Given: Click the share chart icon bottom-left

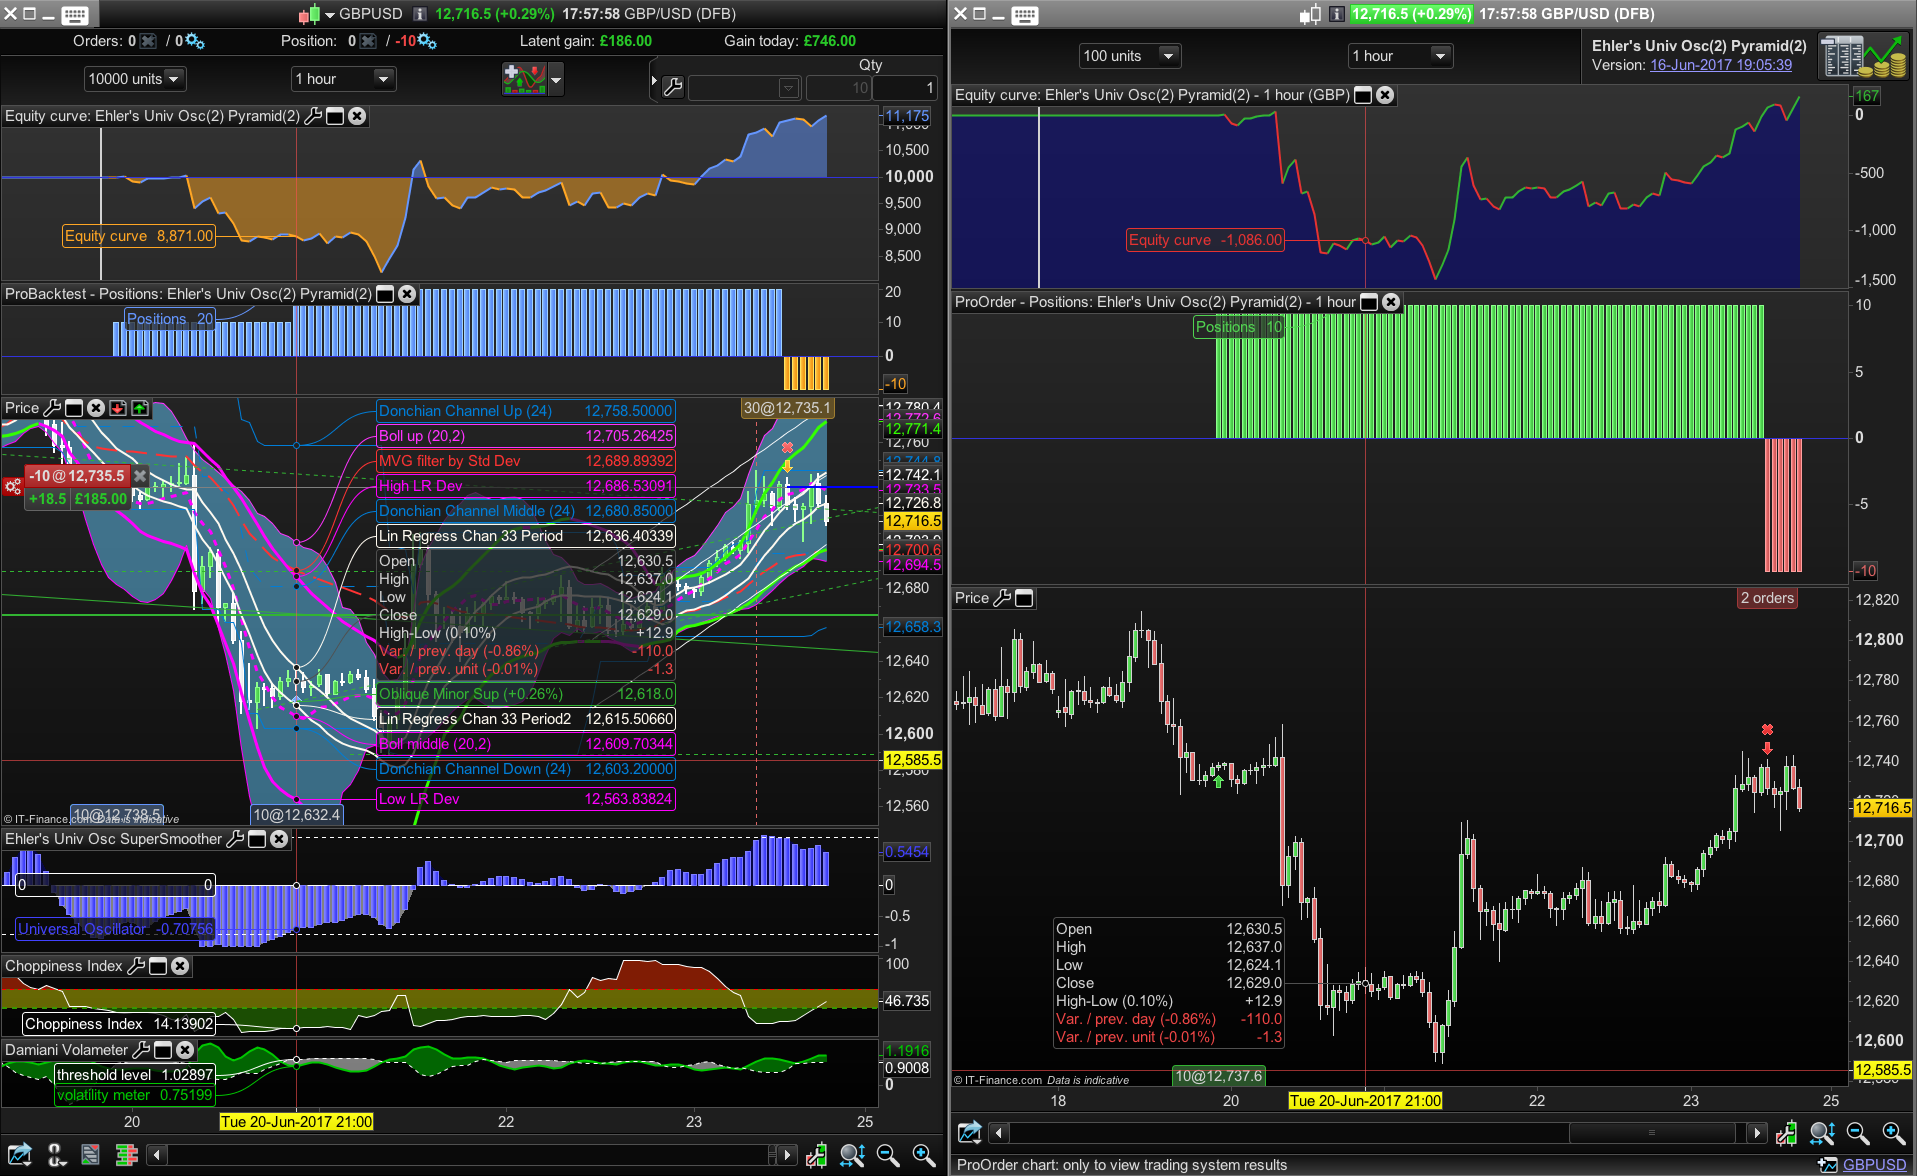Looking at the screenshot, I should click(x=19, y=1155).
